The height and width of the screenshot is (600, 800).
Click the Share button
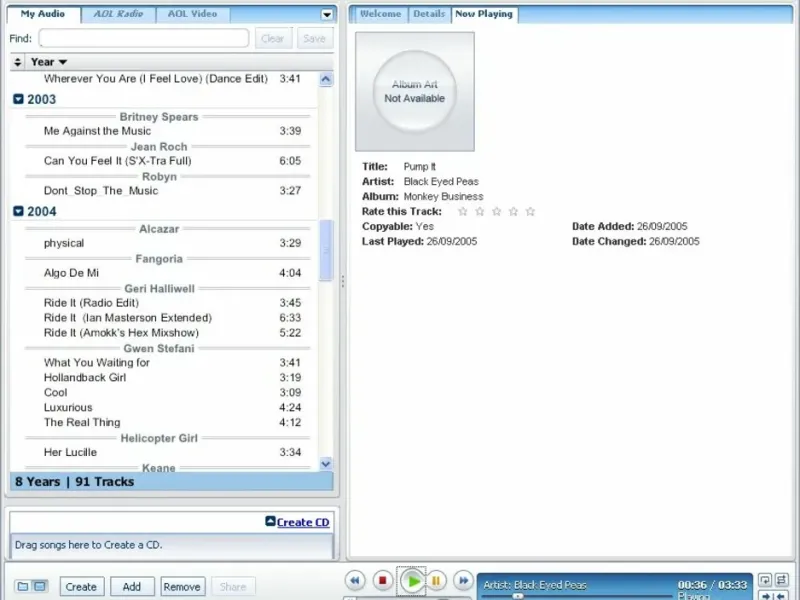click(x=233, y=587)
